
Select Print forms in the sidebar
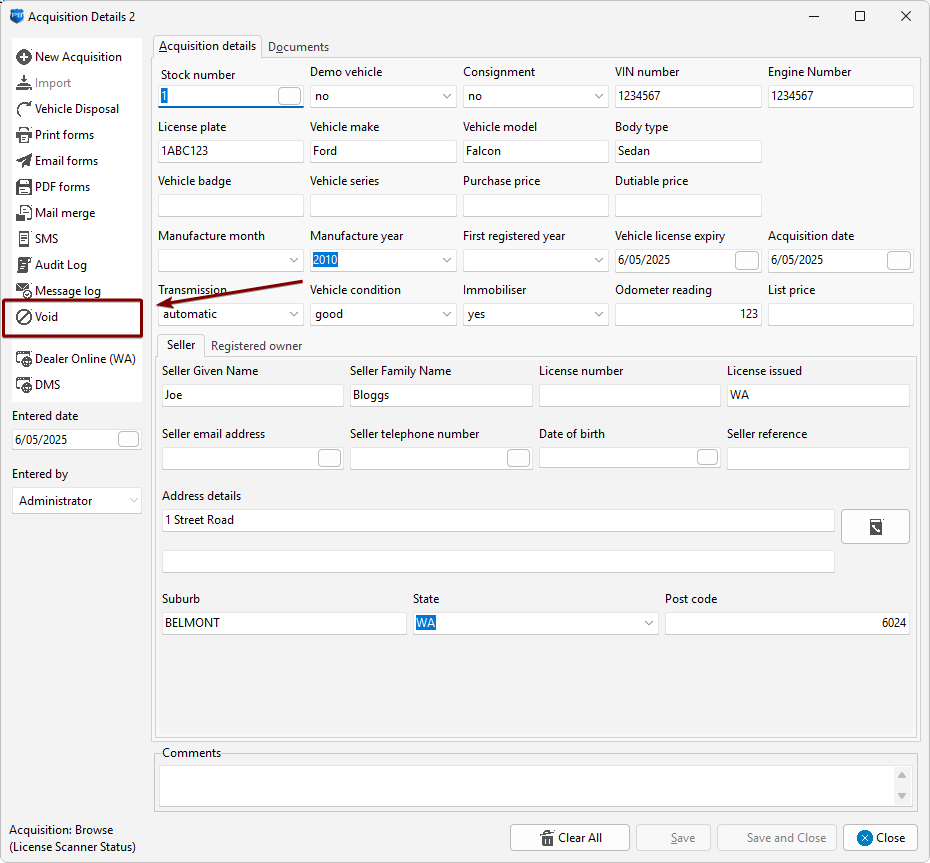(x=64, y=135)
